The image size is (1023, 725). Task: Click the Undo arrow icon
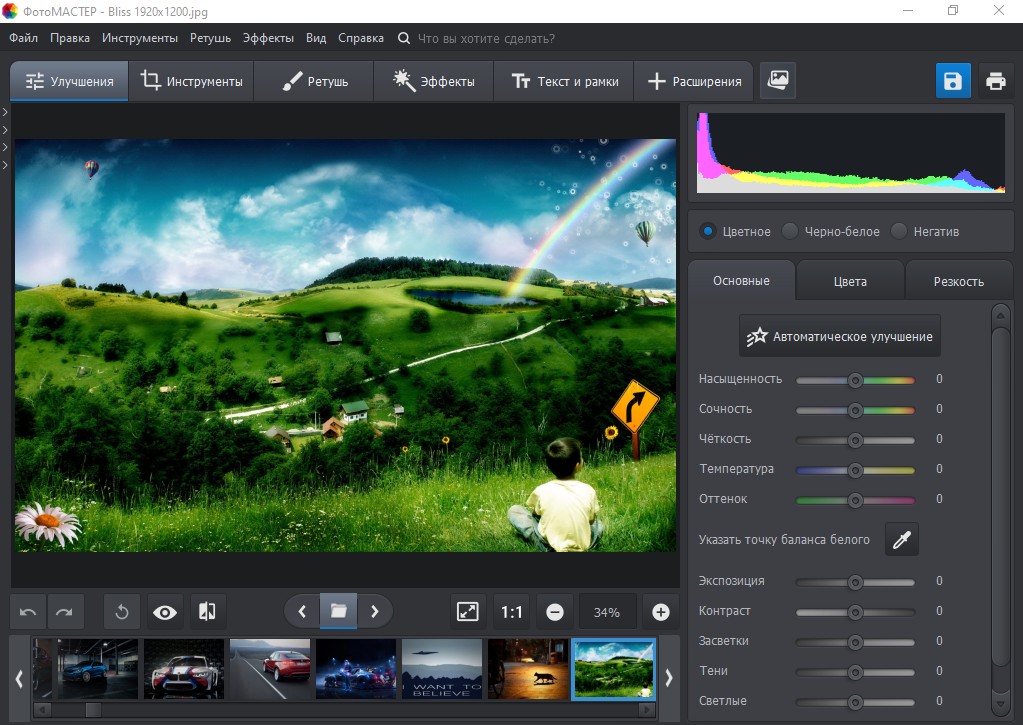pos(29,612)
